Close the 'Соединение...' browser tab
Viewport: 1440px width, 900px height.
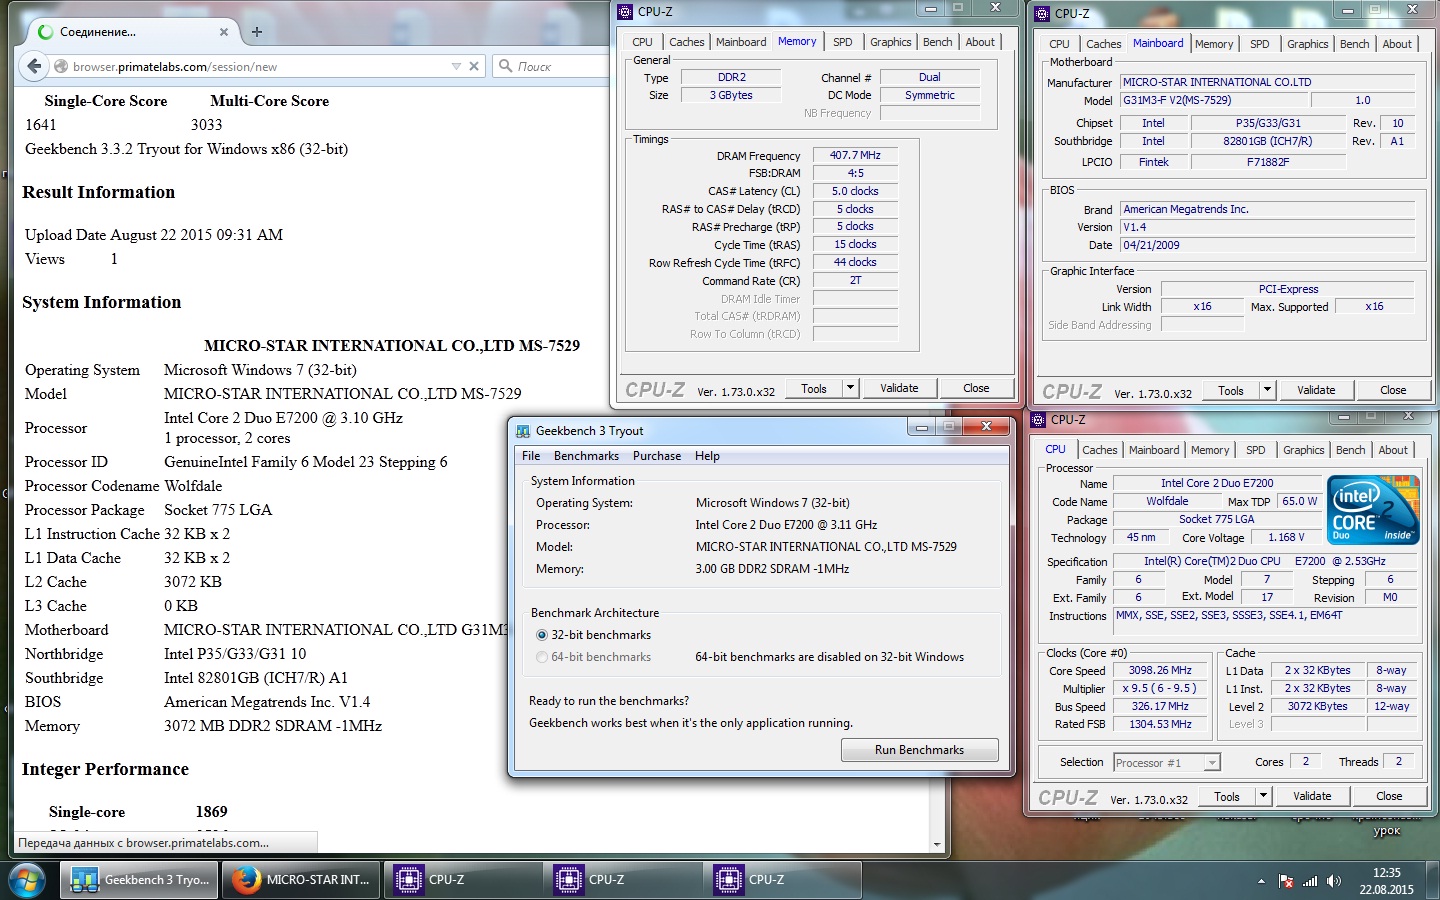224,32
